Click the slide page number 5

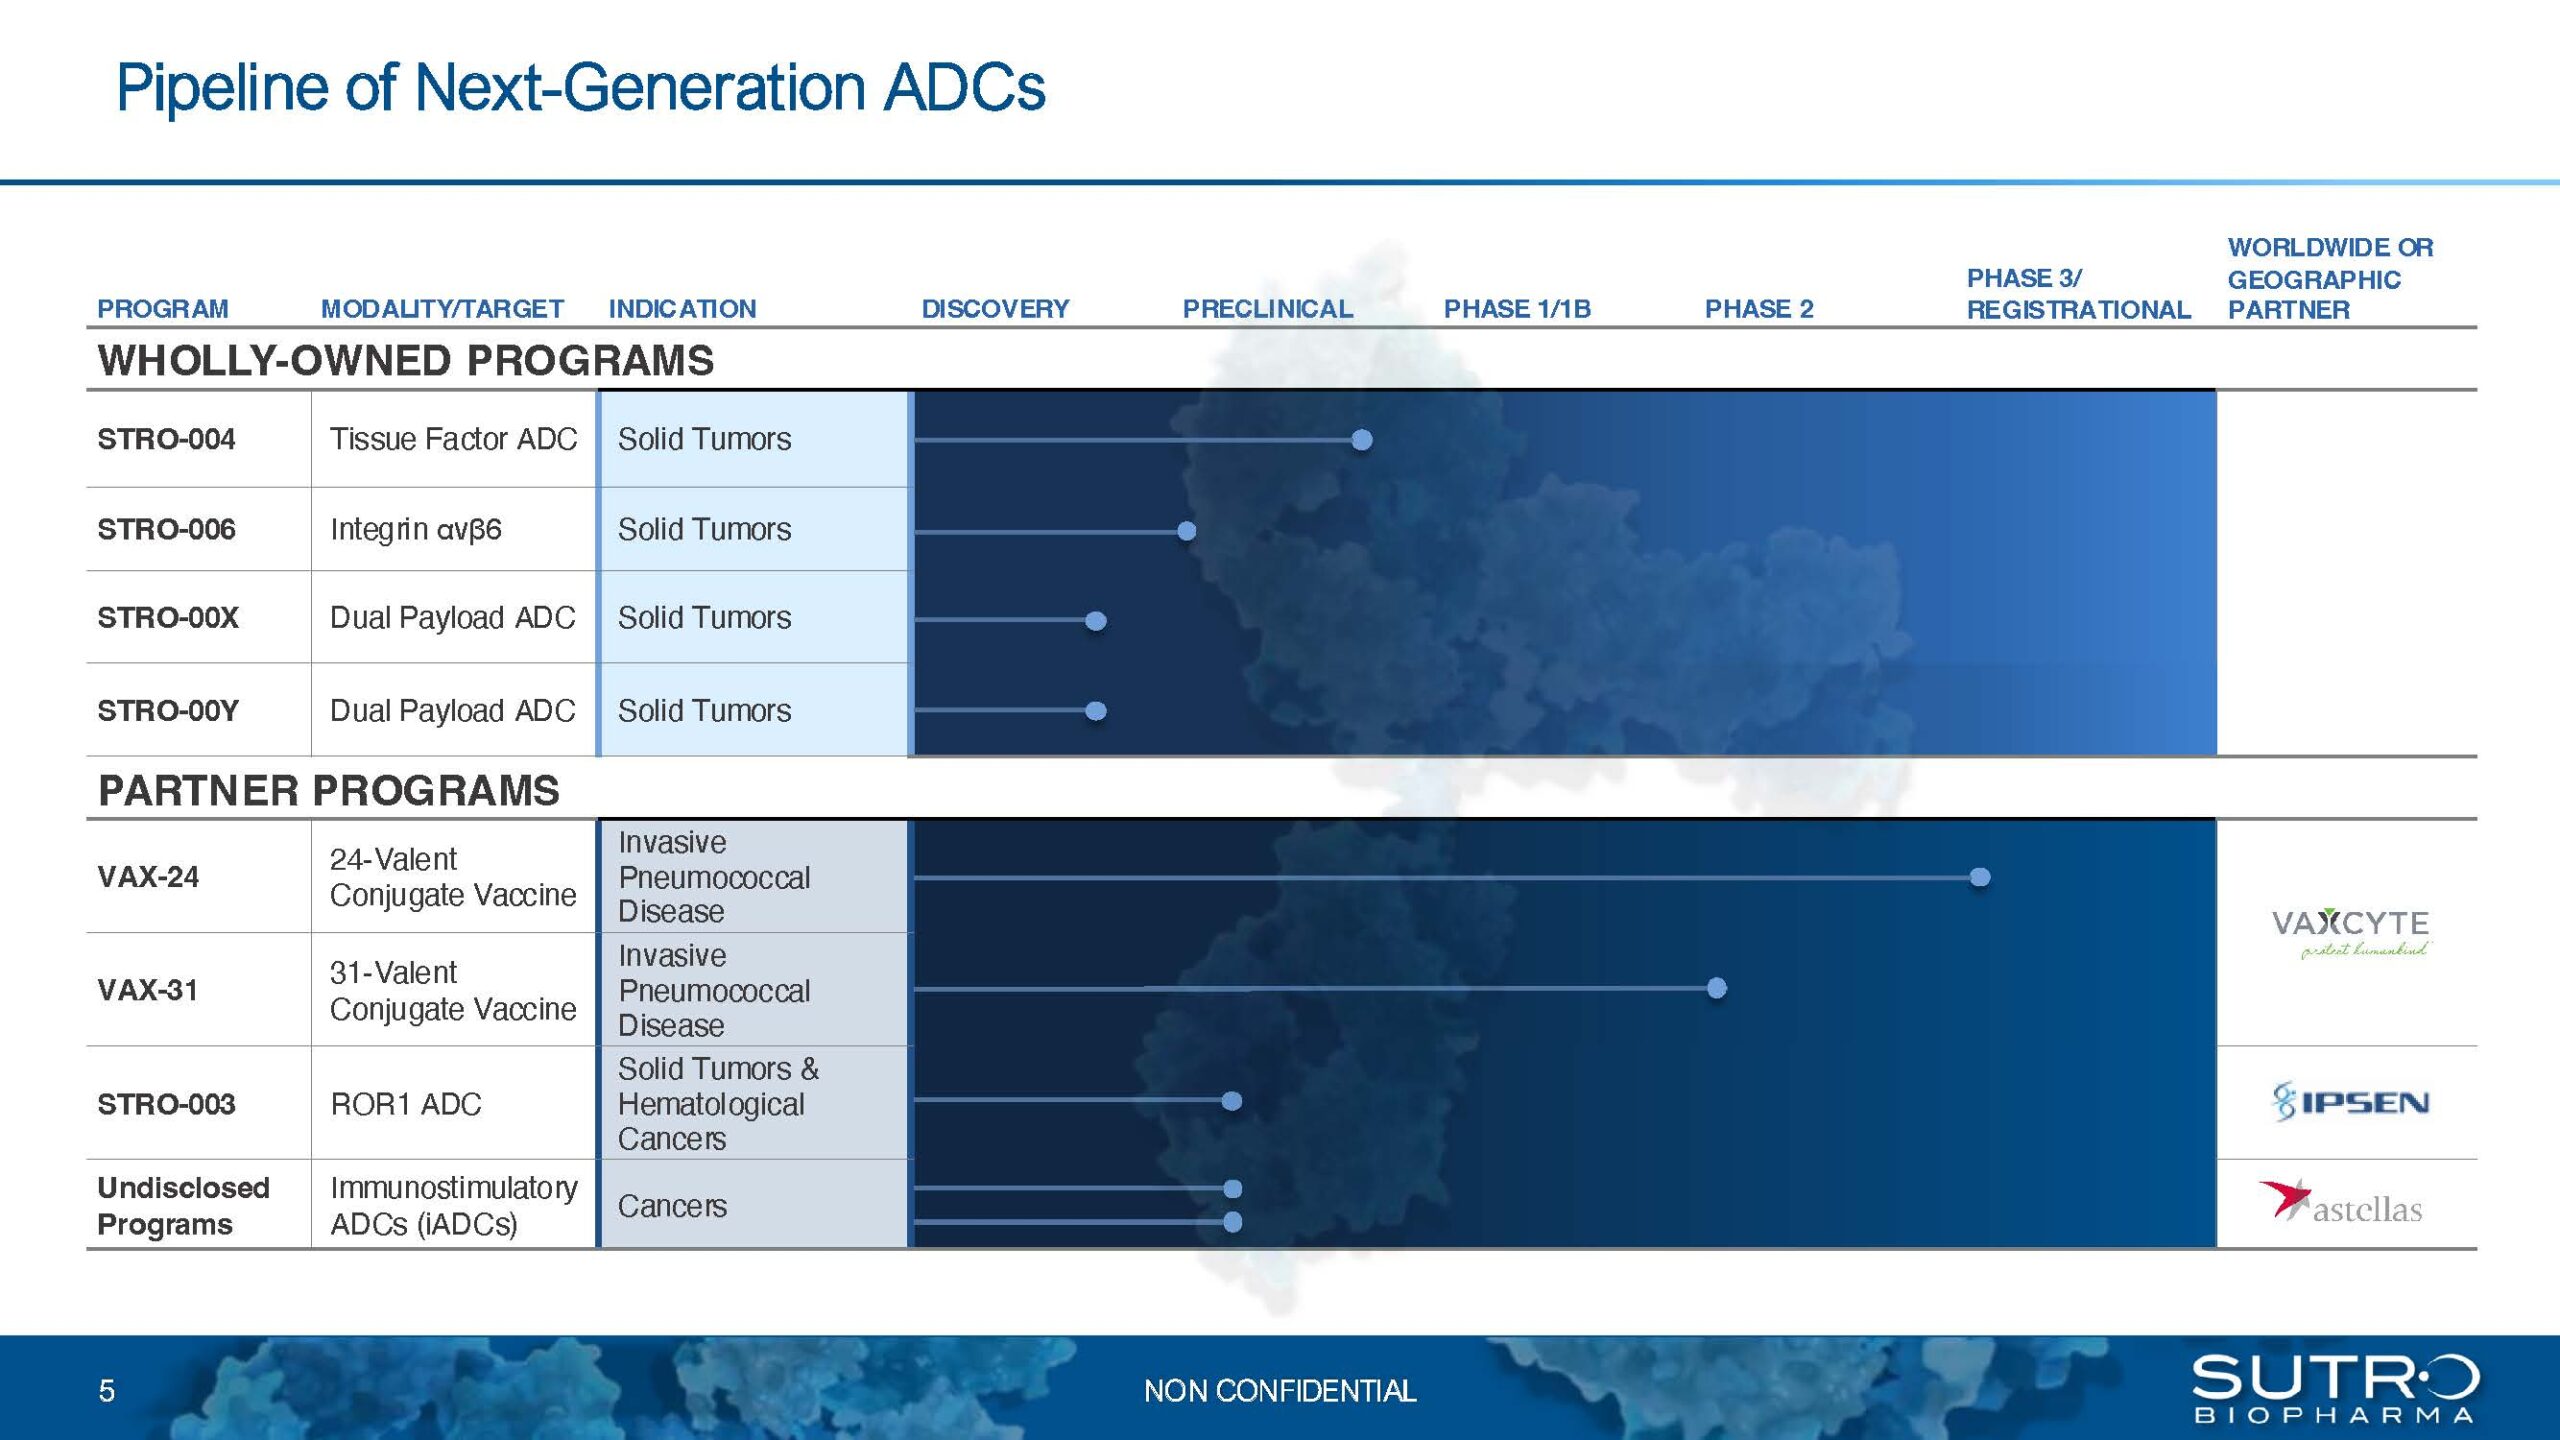coord(106,1391)
